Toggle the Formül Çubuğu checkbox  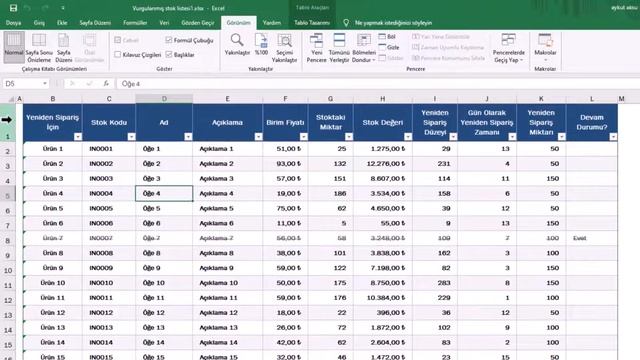pos(169,40)
